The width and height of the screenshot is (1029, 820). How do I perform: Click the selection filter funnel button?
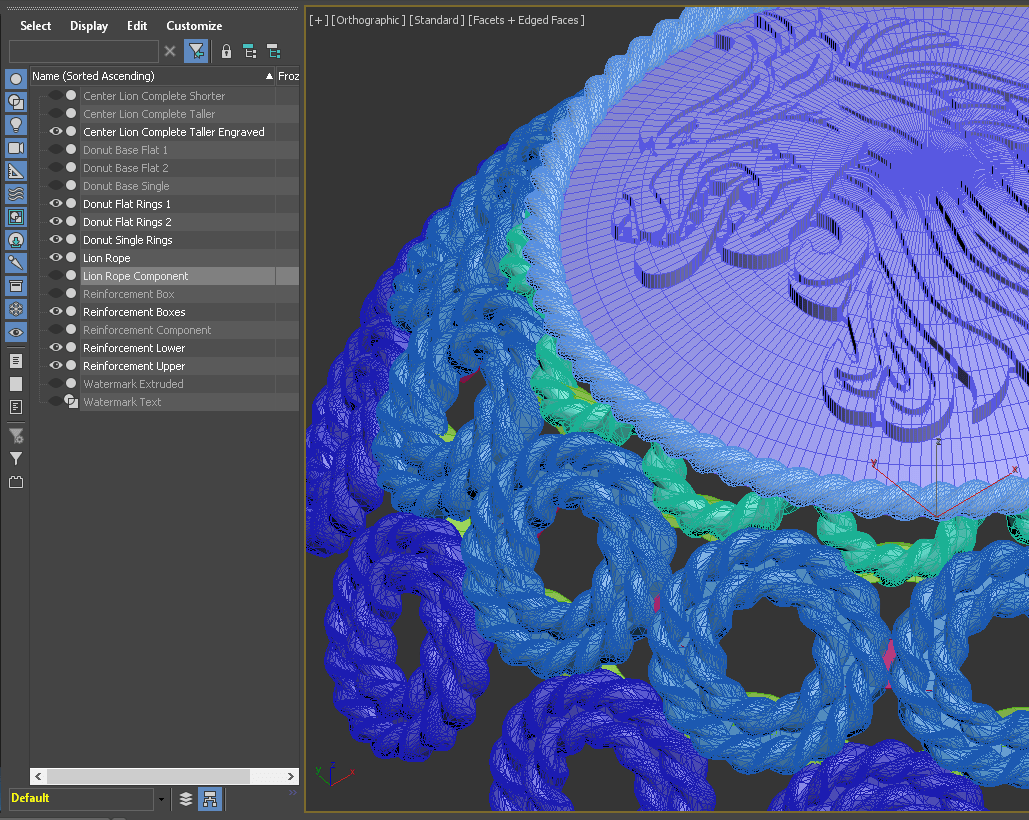(197, 51)
